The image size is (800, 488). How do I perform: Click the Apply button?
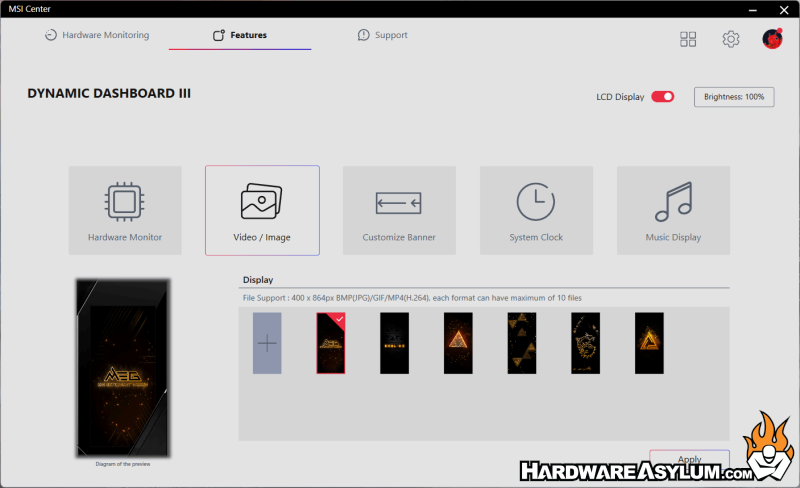pyautogui.click(x=689, y=459)
